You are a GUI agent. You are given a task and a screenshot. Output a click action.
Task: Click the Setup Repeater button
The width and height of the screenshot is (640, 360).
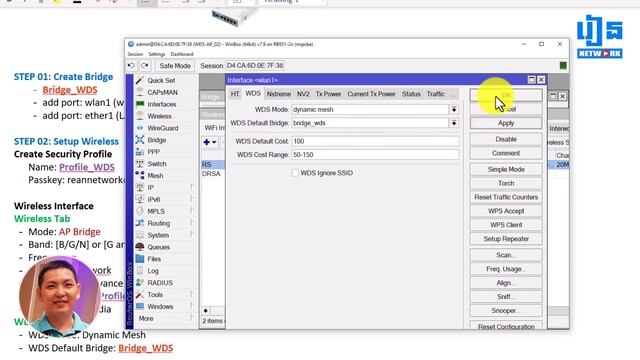pyautogui.click(x=506, y=239)
